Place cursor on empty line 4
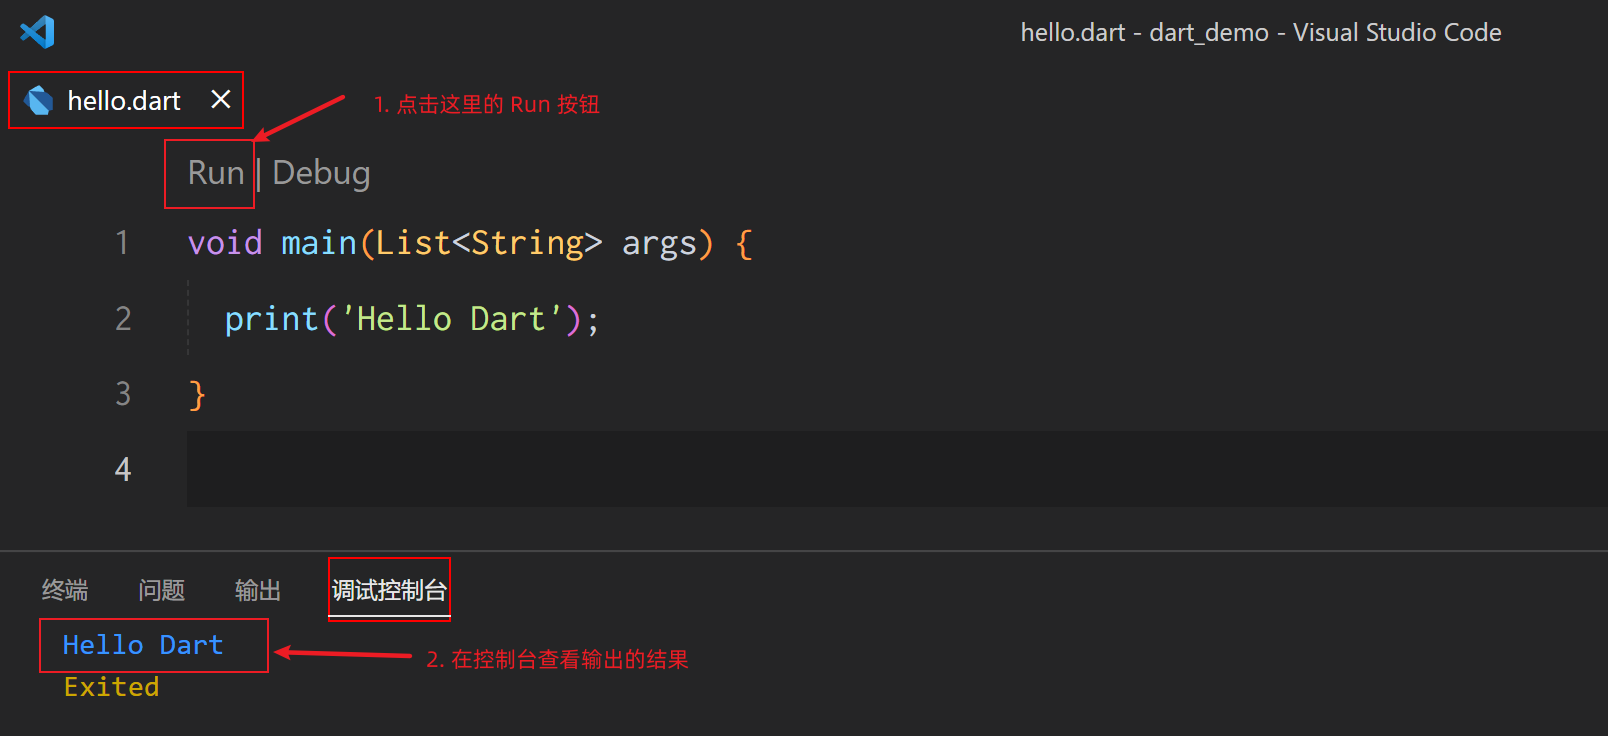Image resolution: width=1608 pixels, height=736 pixels. pyautogui.click(x=897, y=469)
